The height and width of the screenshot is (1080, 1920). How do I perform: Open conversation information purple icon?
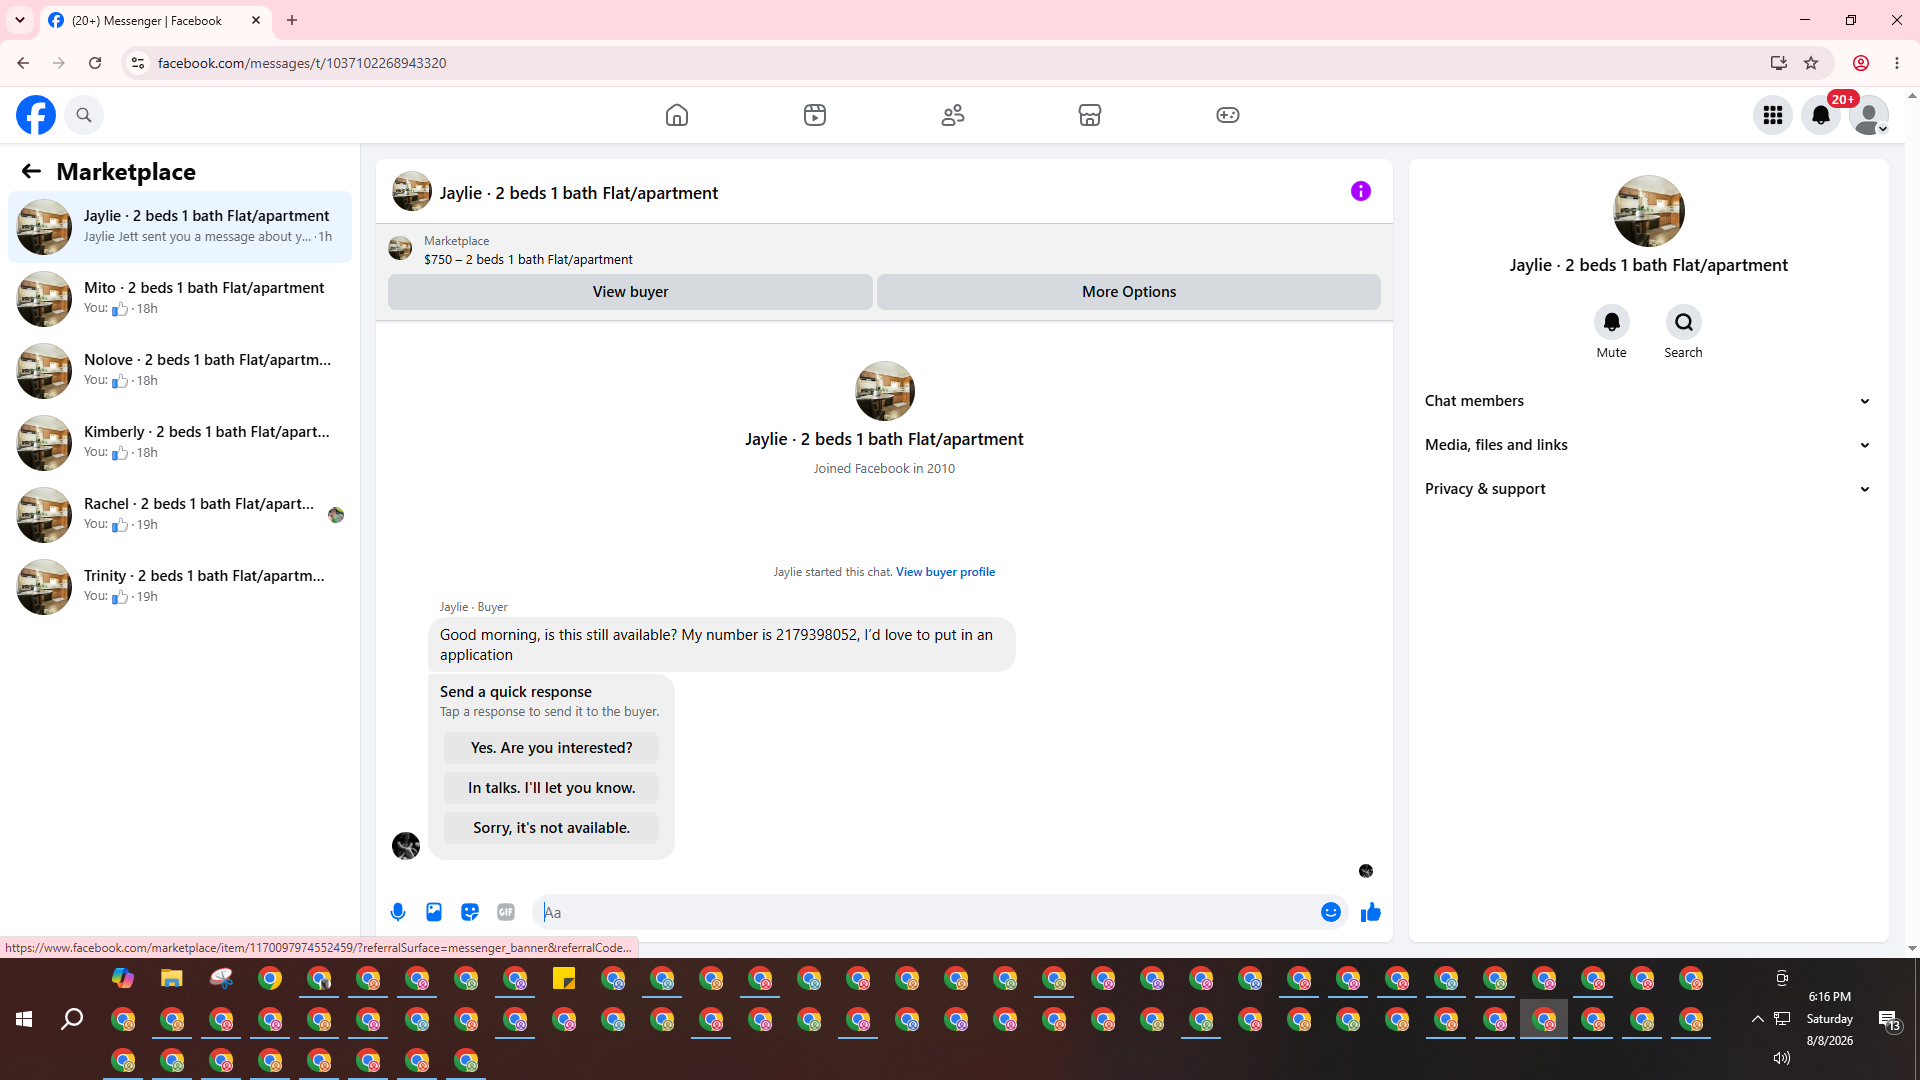[x=1361, y=191]
